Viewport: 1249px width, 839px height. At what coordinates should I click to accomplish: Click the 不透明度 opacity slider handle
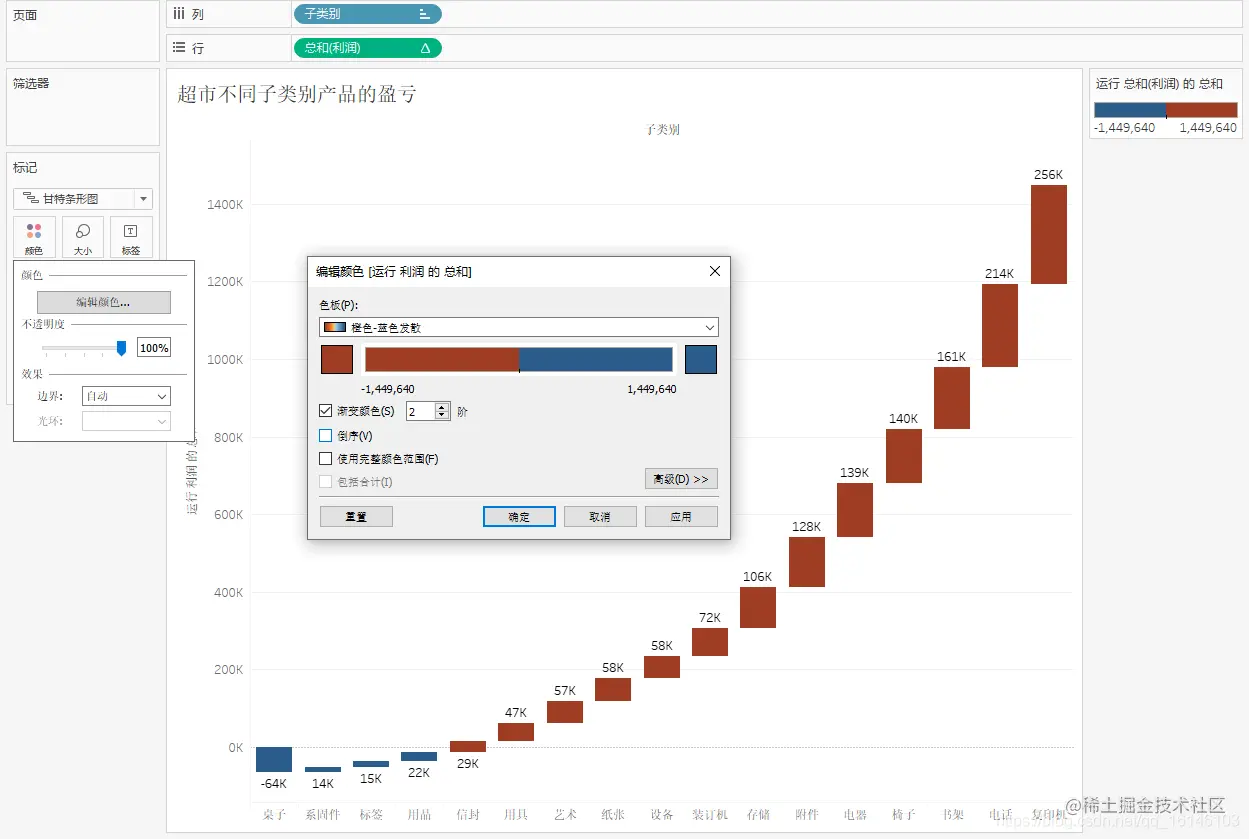click(122, 348)
